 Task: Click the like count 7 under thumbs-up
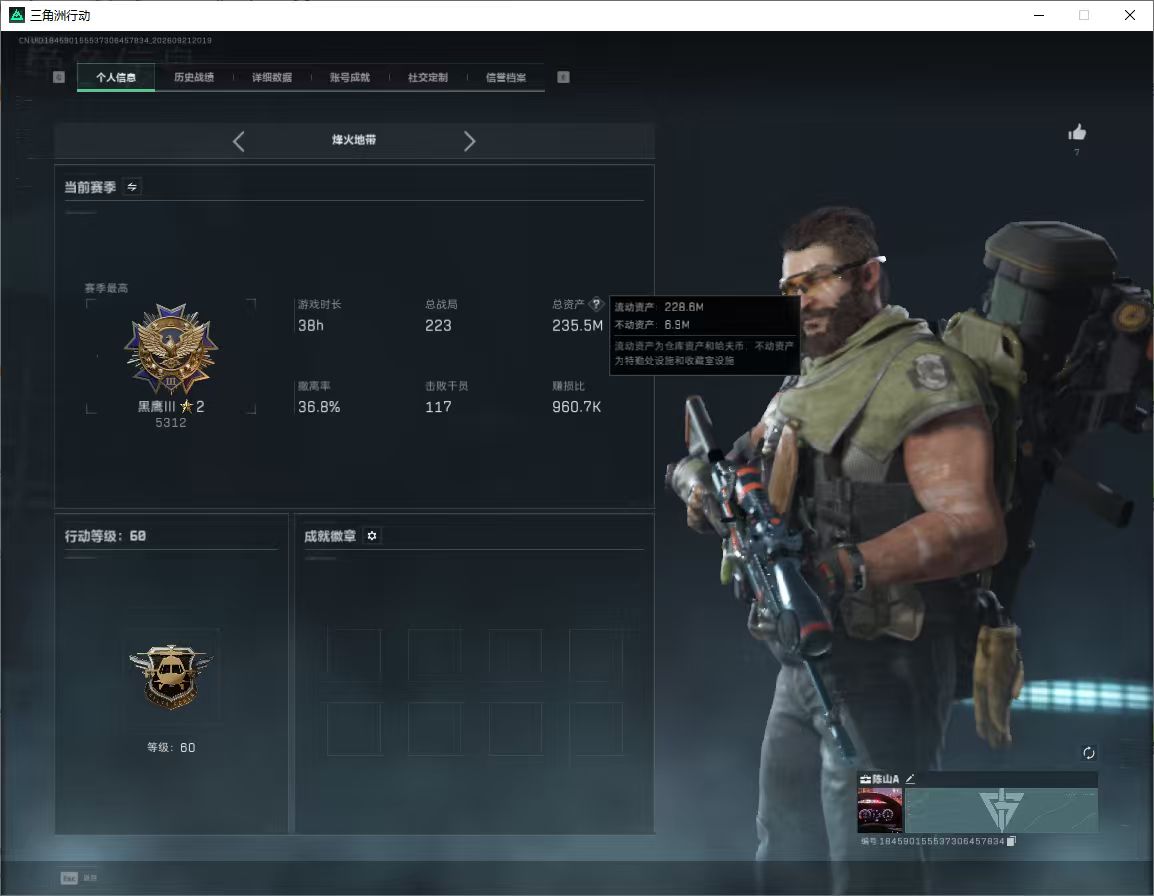(1077, 152)
